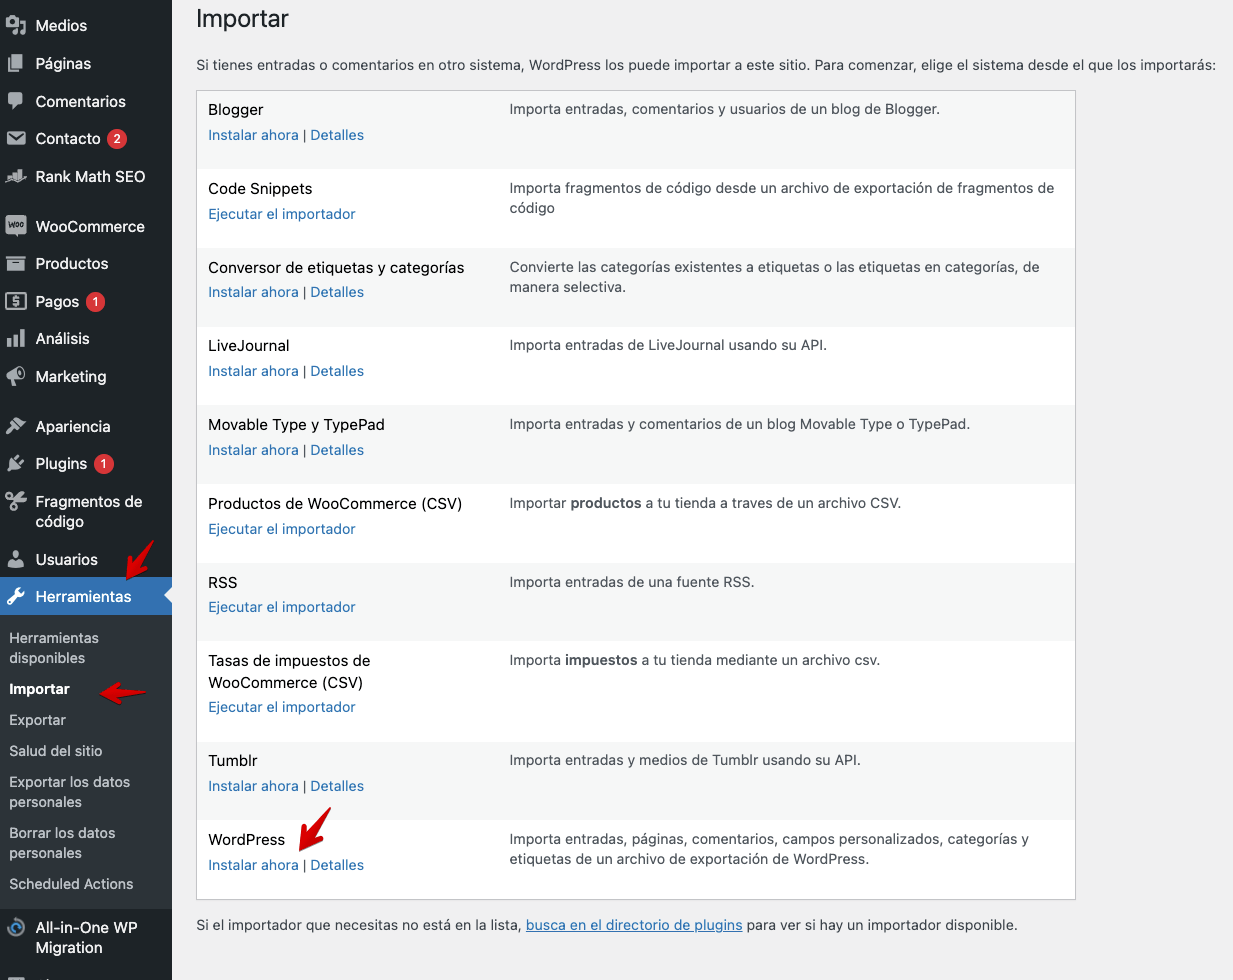
Task: Click the WooCommerce logo icon
Action: pos(16,226)
